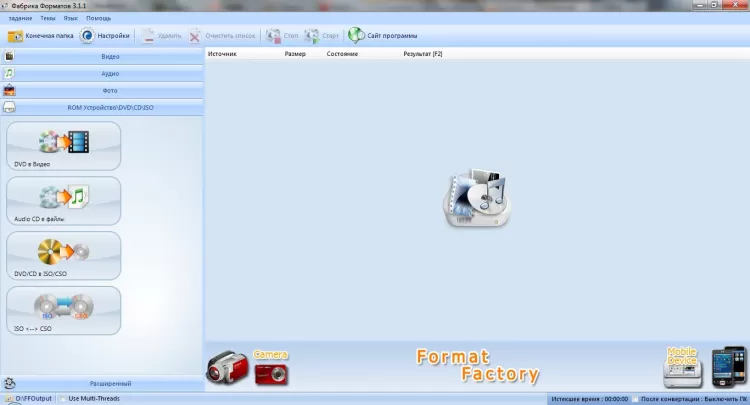Click the Результат [F2] column header
Viewport: 750px width, 405px height.
tap(423, 54)
